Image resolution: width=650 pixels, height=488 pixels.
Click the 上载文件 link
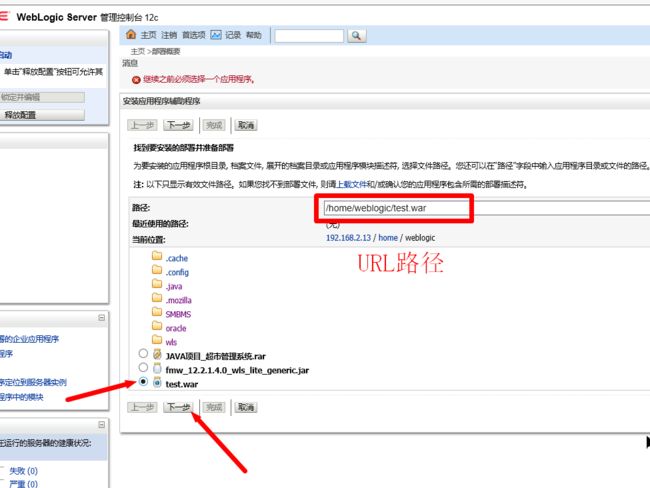352,185
